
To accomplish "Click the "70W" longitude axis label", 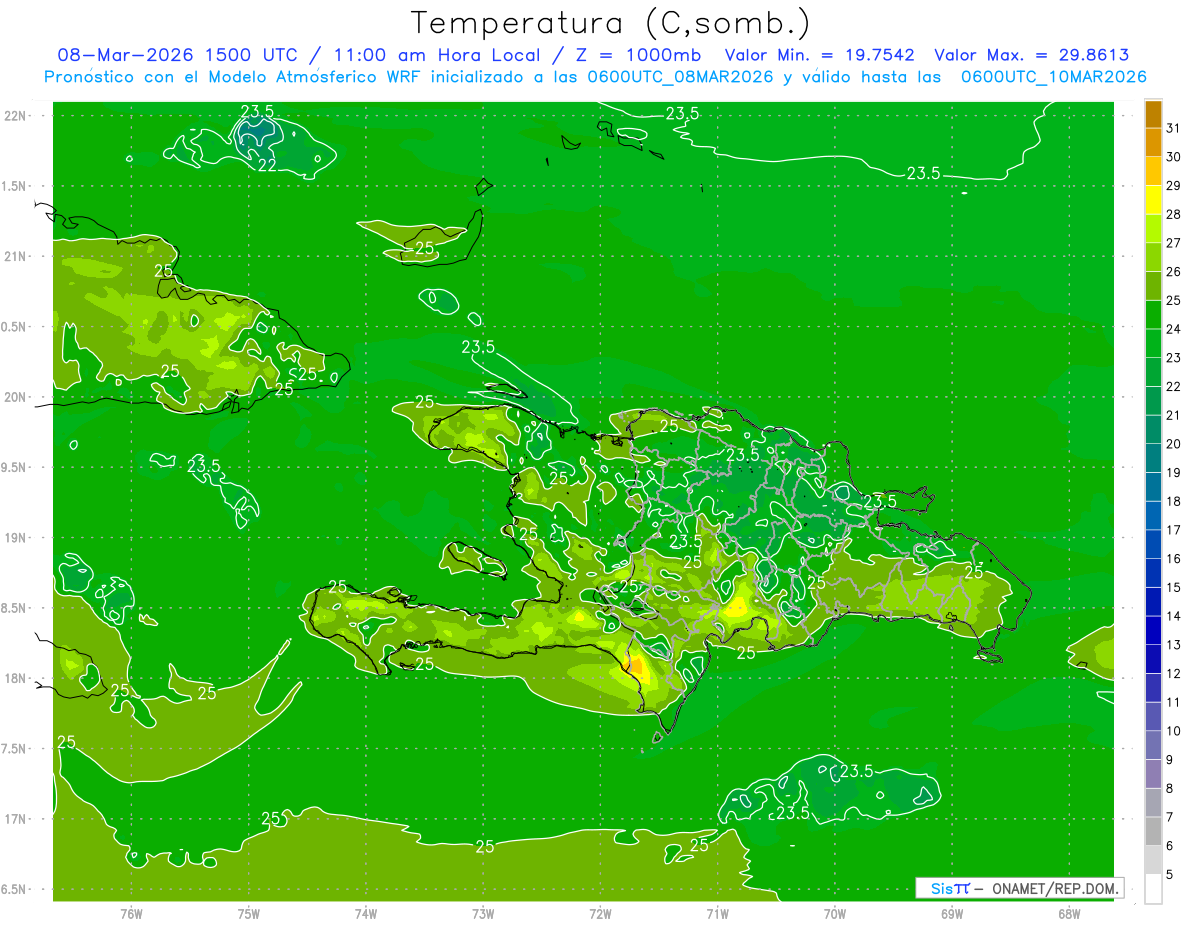I will tap(835, 914).
